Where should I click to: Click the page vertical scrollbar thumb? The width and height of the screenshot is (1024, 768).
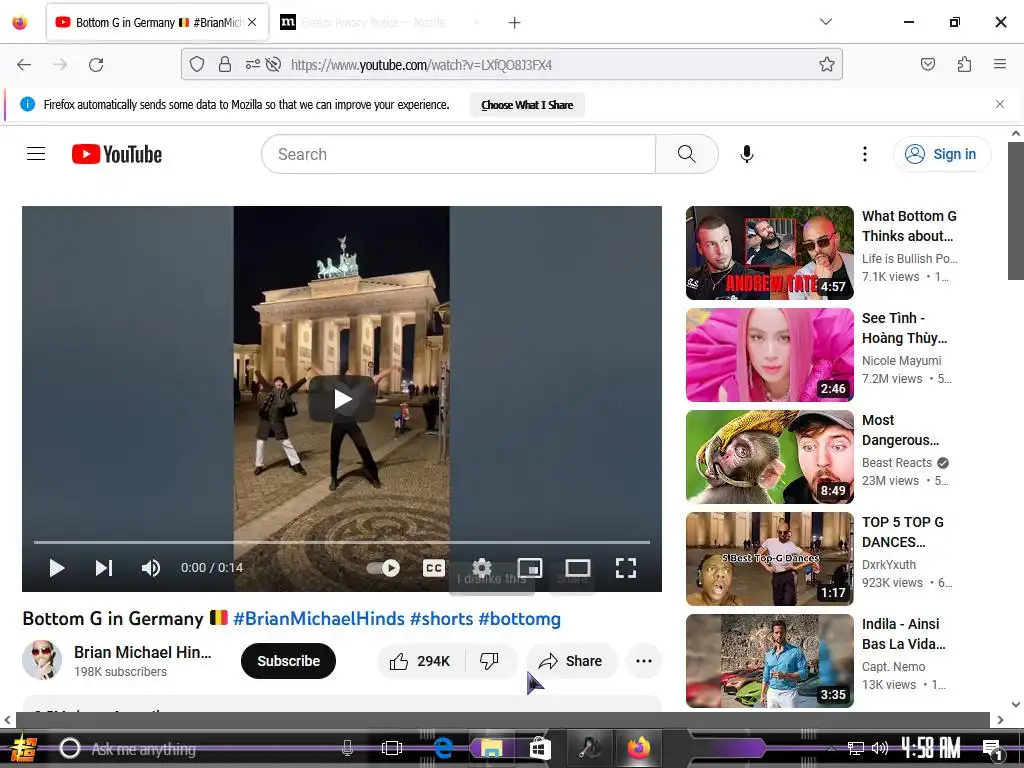pos(1016,211)
